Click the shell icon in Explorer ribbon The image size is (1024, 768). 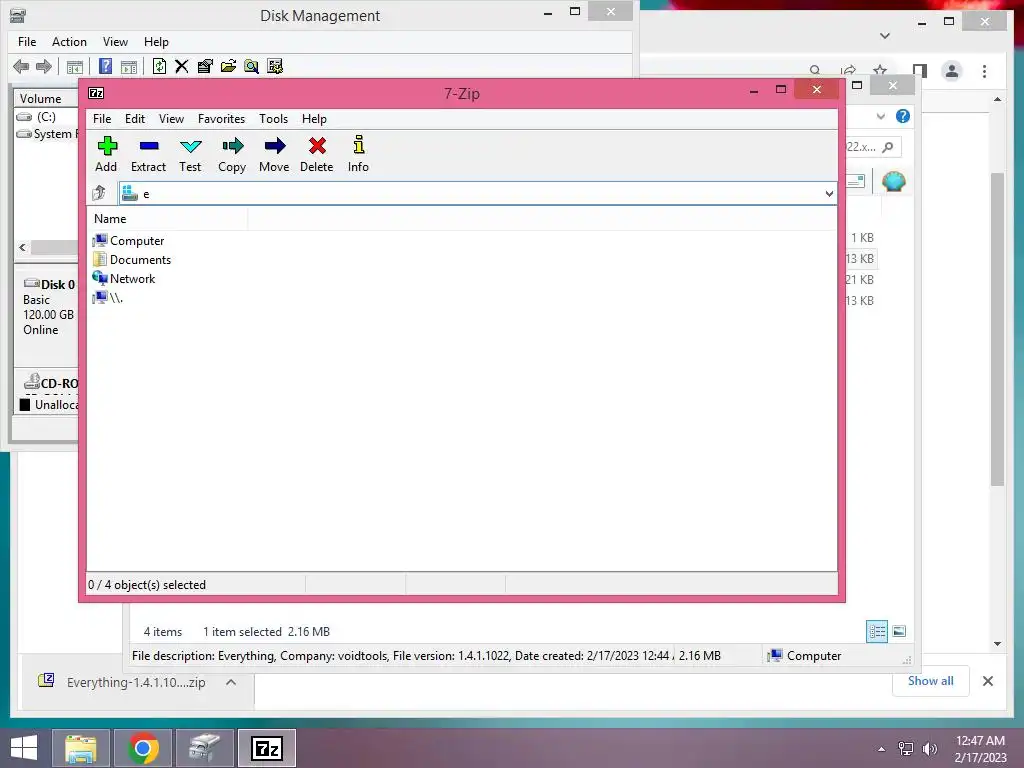893,181
